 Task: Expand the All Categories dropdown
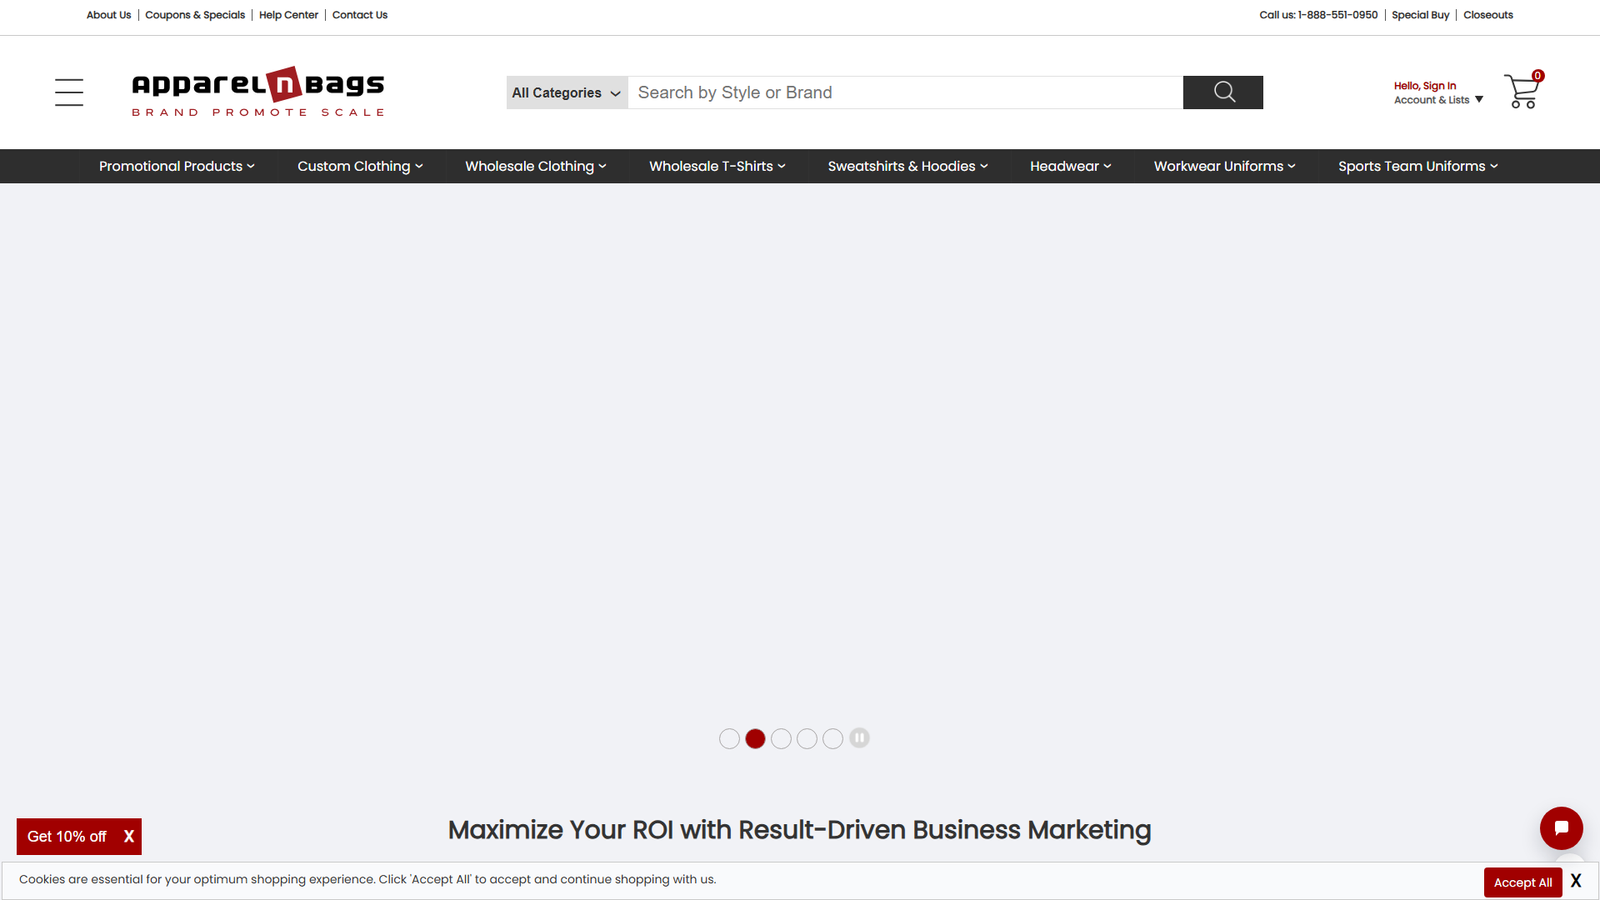566,93
